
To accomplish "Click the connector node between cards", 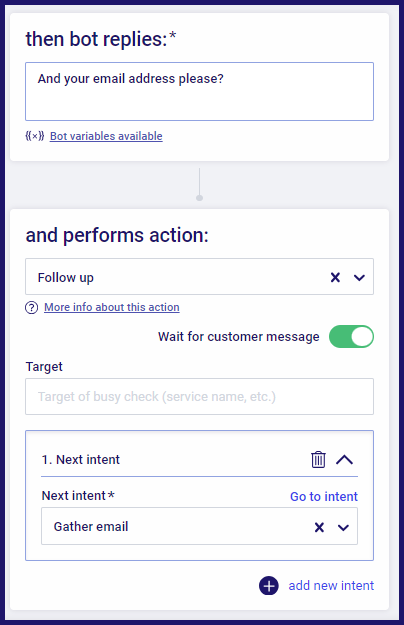I will coord(200,198).
